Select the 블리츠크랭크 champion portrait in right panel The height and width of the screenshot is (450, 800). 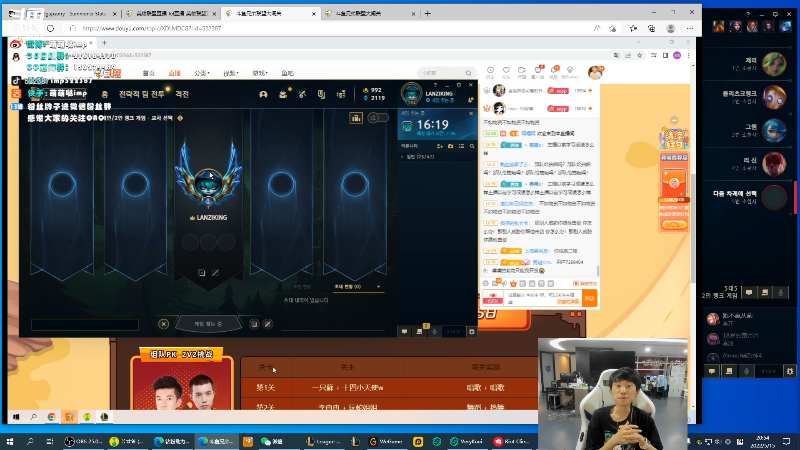pyautogui.click(x=774, y=97)
